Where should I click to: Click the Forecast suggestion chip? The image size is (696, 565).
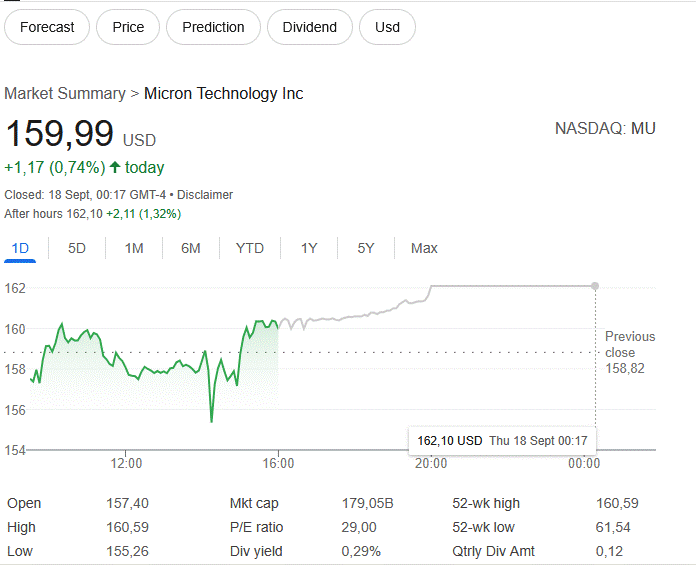click(47, 27)
